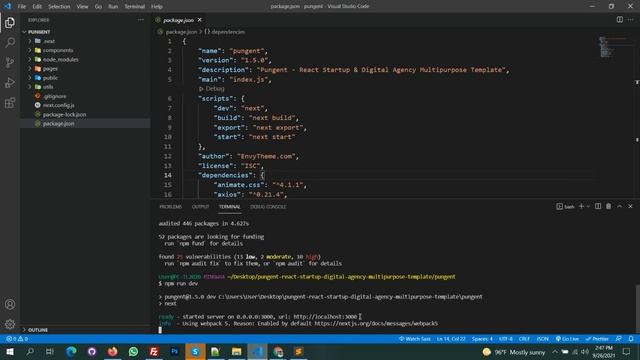Change line endings via CRLF item
Image resolution: width=640 pixels, height=360 pixels.
click(x=524, y=339)
